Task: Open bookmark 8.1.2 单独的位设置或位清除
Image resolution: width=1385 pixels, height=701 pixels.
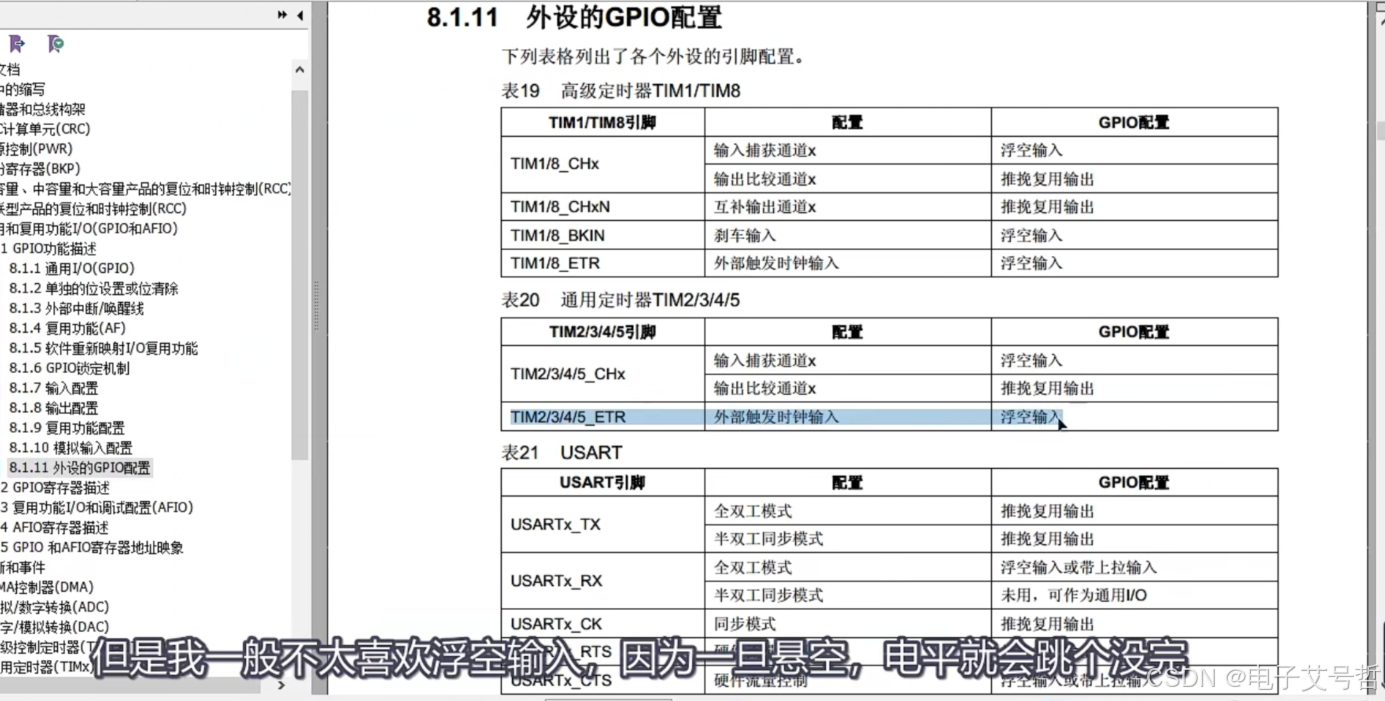Action: tap(94, 288)
